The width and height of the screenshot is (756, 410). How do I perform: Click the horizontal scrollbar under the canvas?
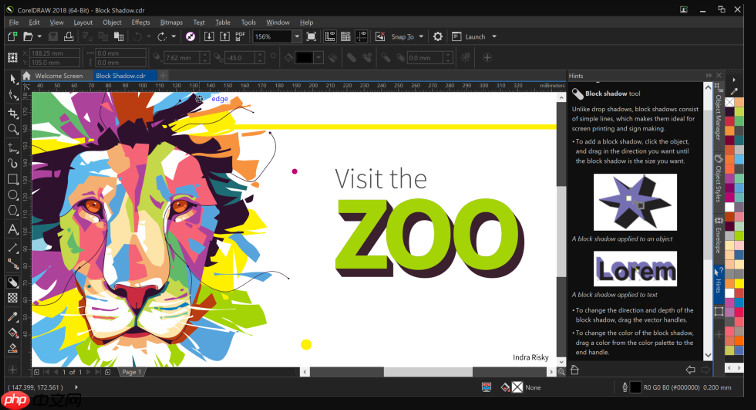(x=428, y=372)
